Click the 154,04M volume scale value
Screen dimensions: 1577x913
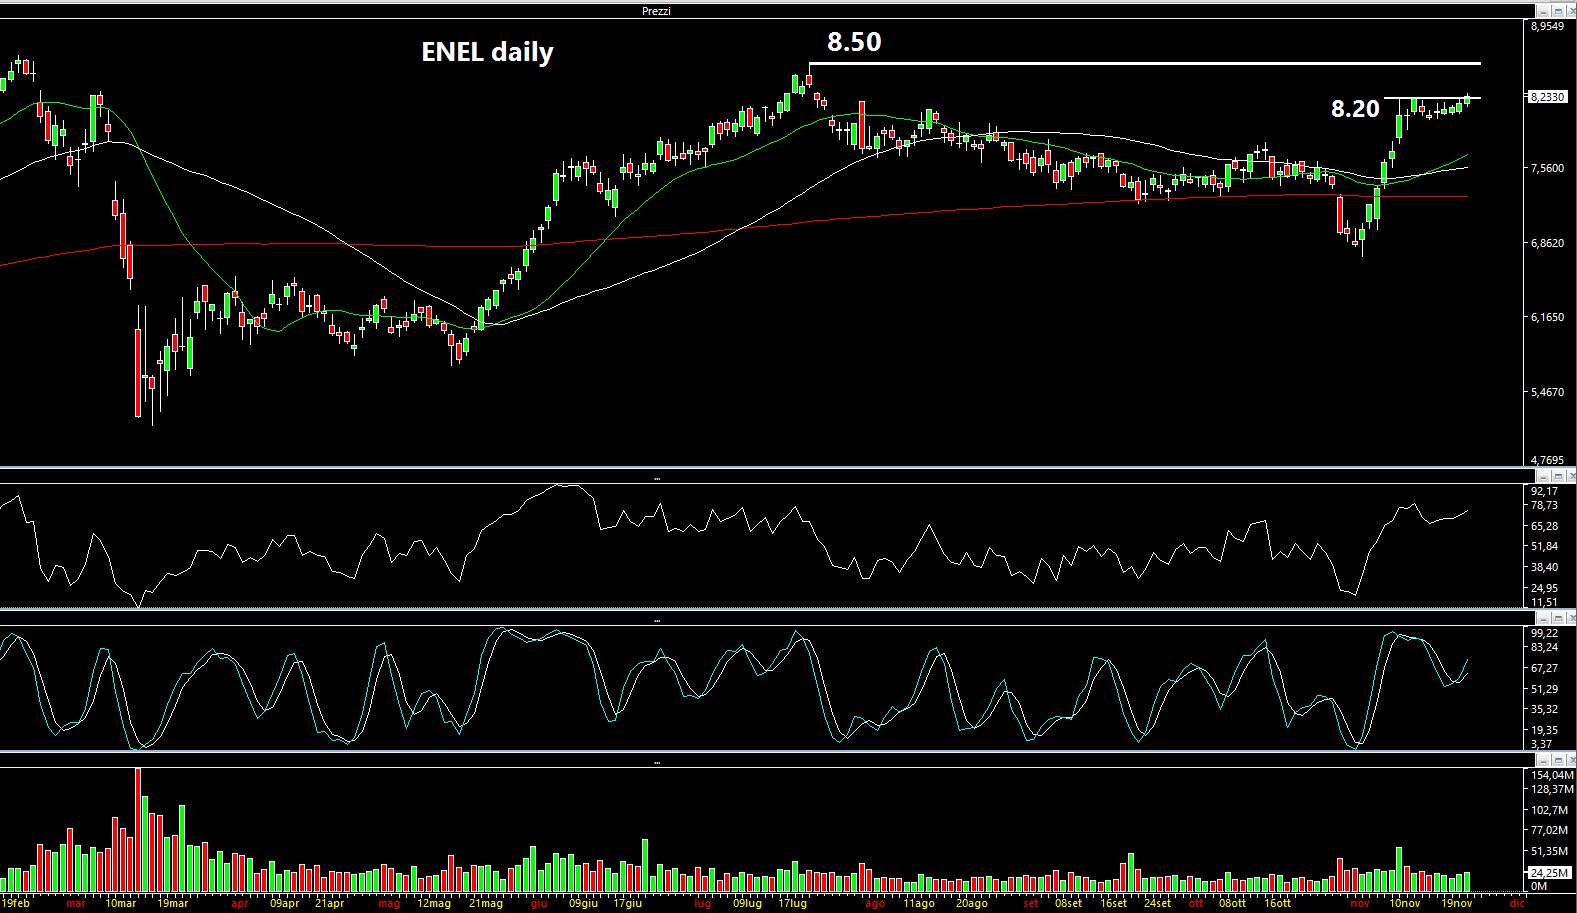pyautogui.click(x=1552, y=775)
